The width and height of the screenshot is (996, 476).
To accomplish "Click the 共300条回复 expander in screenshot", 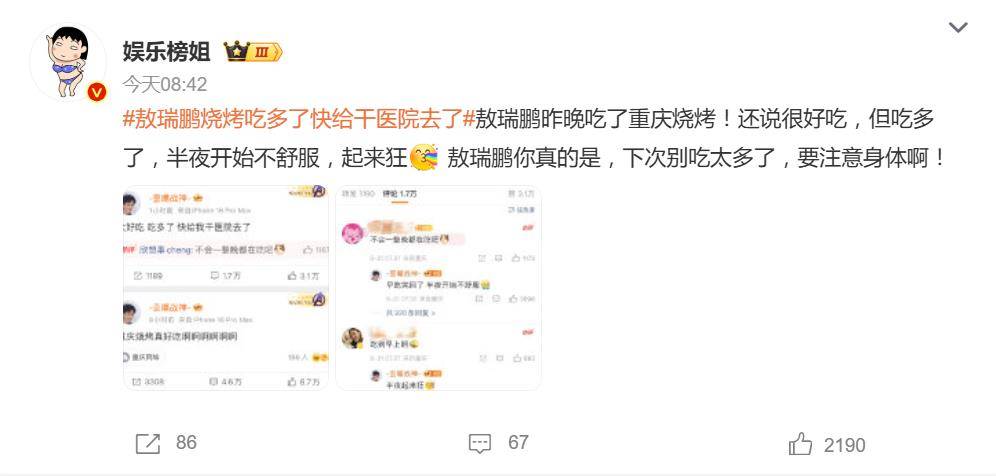I will click(411, 313).
